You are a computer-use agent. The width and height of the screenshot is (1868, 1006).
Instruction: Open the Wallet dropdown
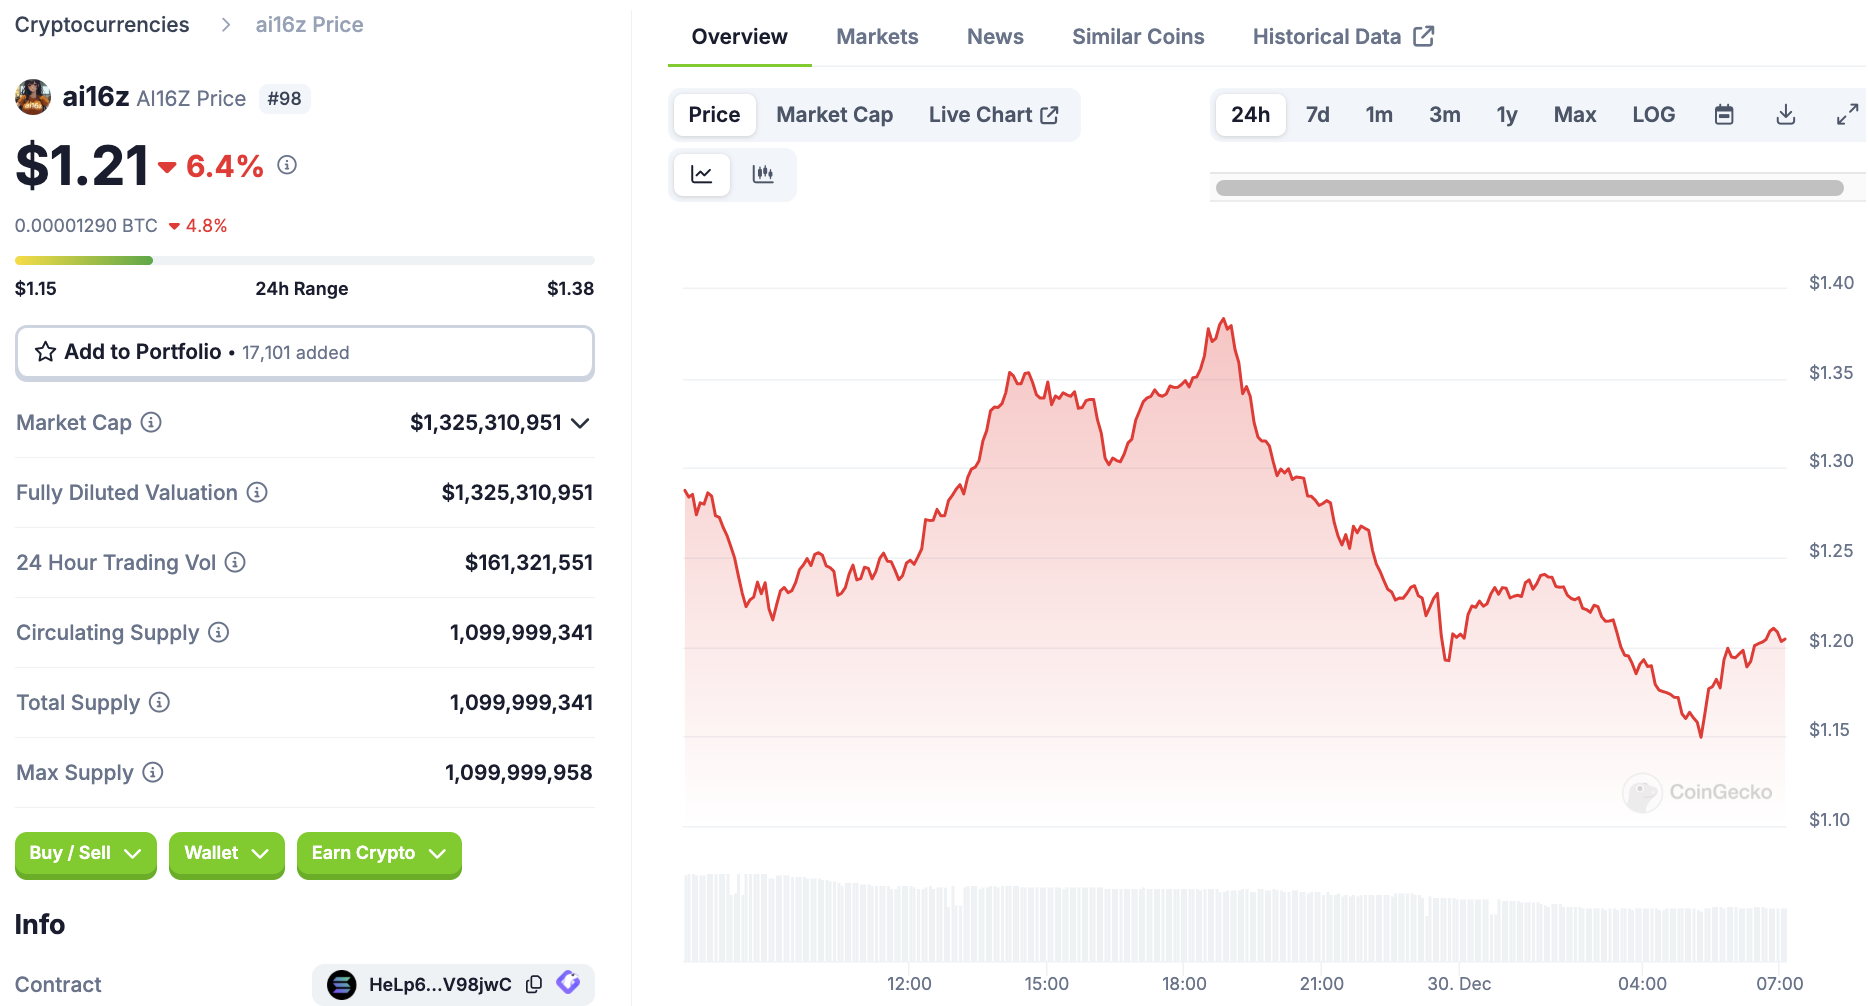226,854
